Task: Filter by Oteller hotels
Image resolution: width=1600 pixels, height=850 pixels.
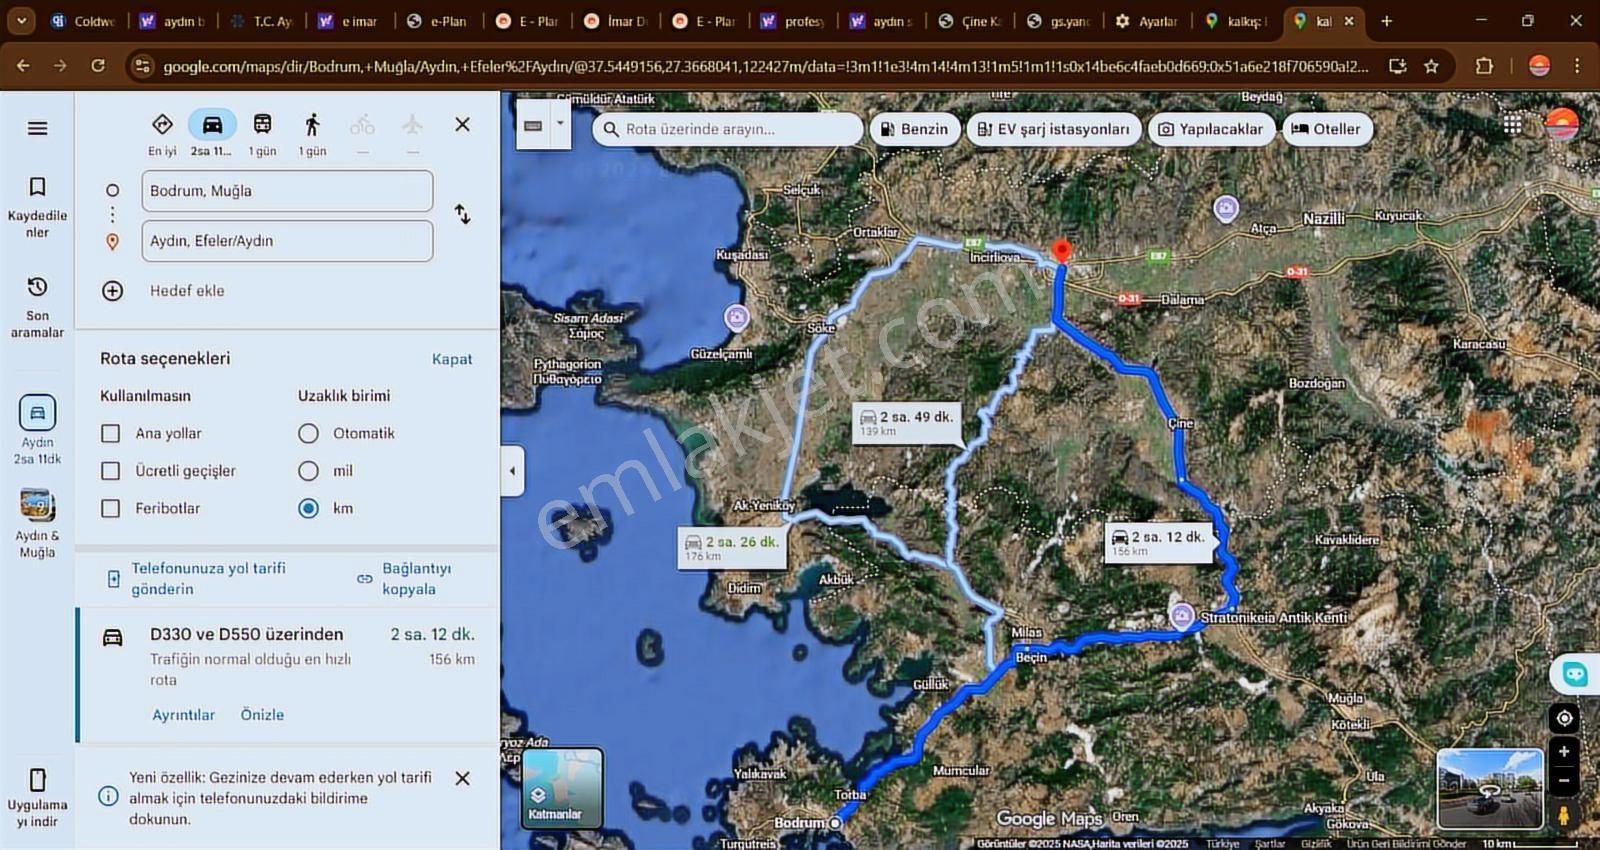Action: [x=1326, y=129]
